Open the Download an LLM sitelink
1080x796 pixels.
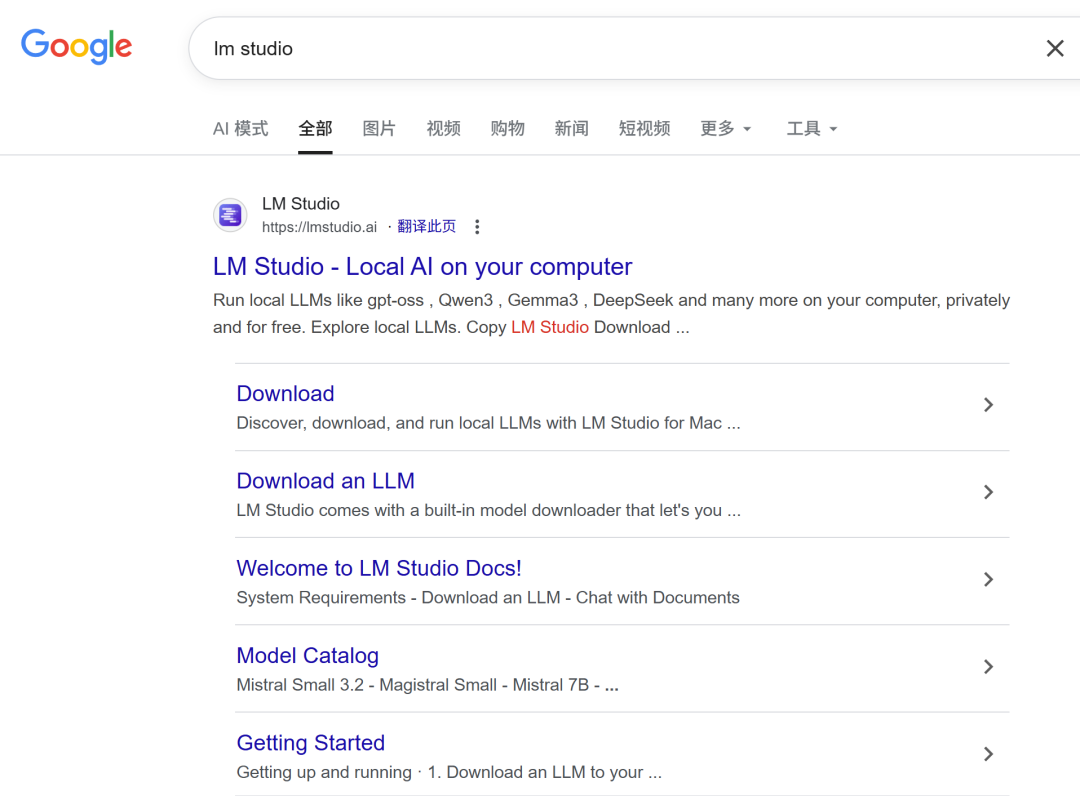(x=326, y=481)
